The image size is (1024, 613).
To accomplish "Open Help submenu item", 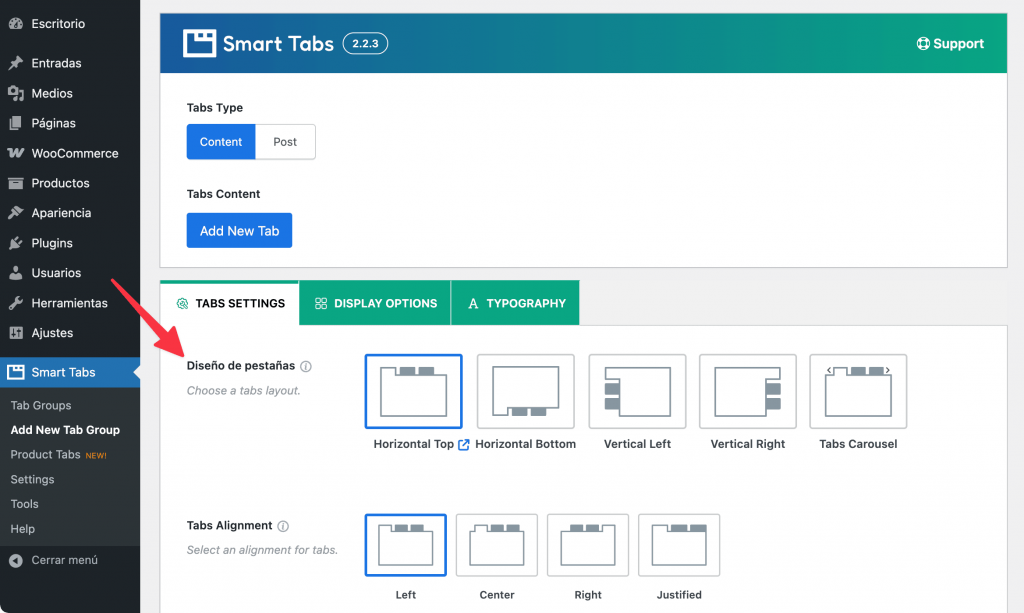I will pyautogui.click(x=22, y=529).
